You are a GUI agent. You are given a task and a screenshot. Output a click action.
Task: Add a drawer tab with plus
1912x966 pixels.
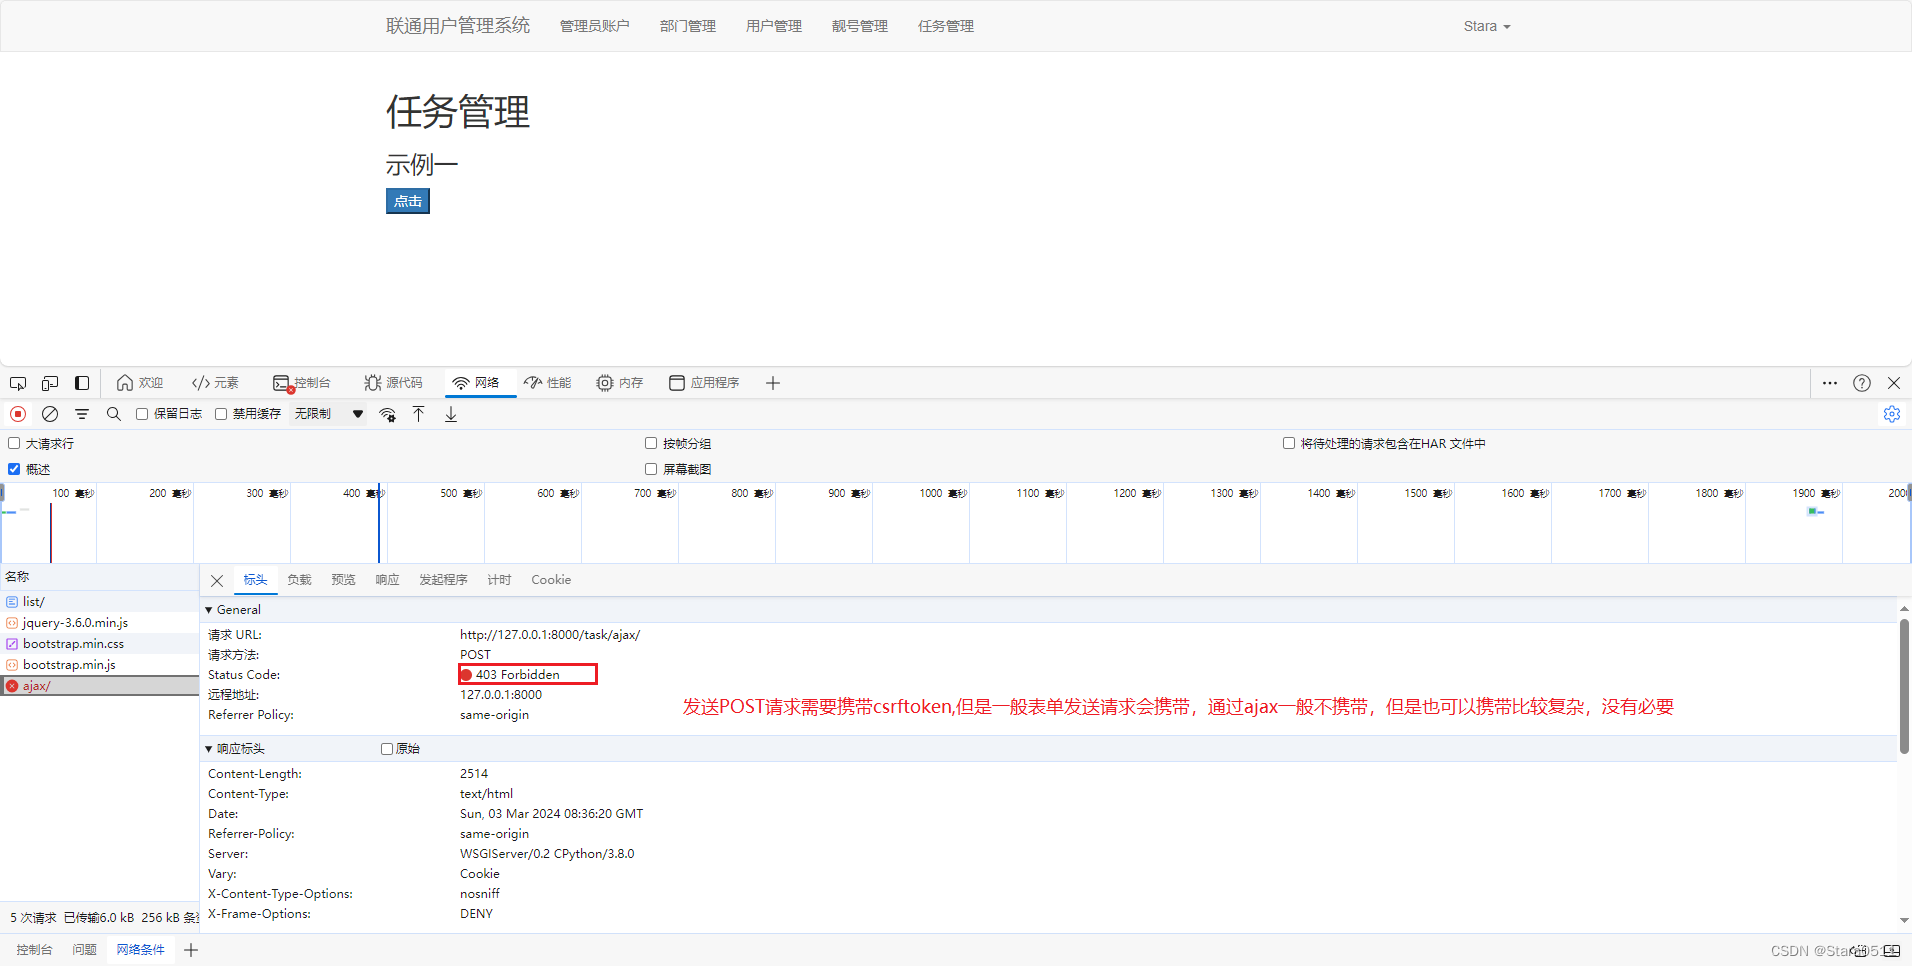point(191,950)
